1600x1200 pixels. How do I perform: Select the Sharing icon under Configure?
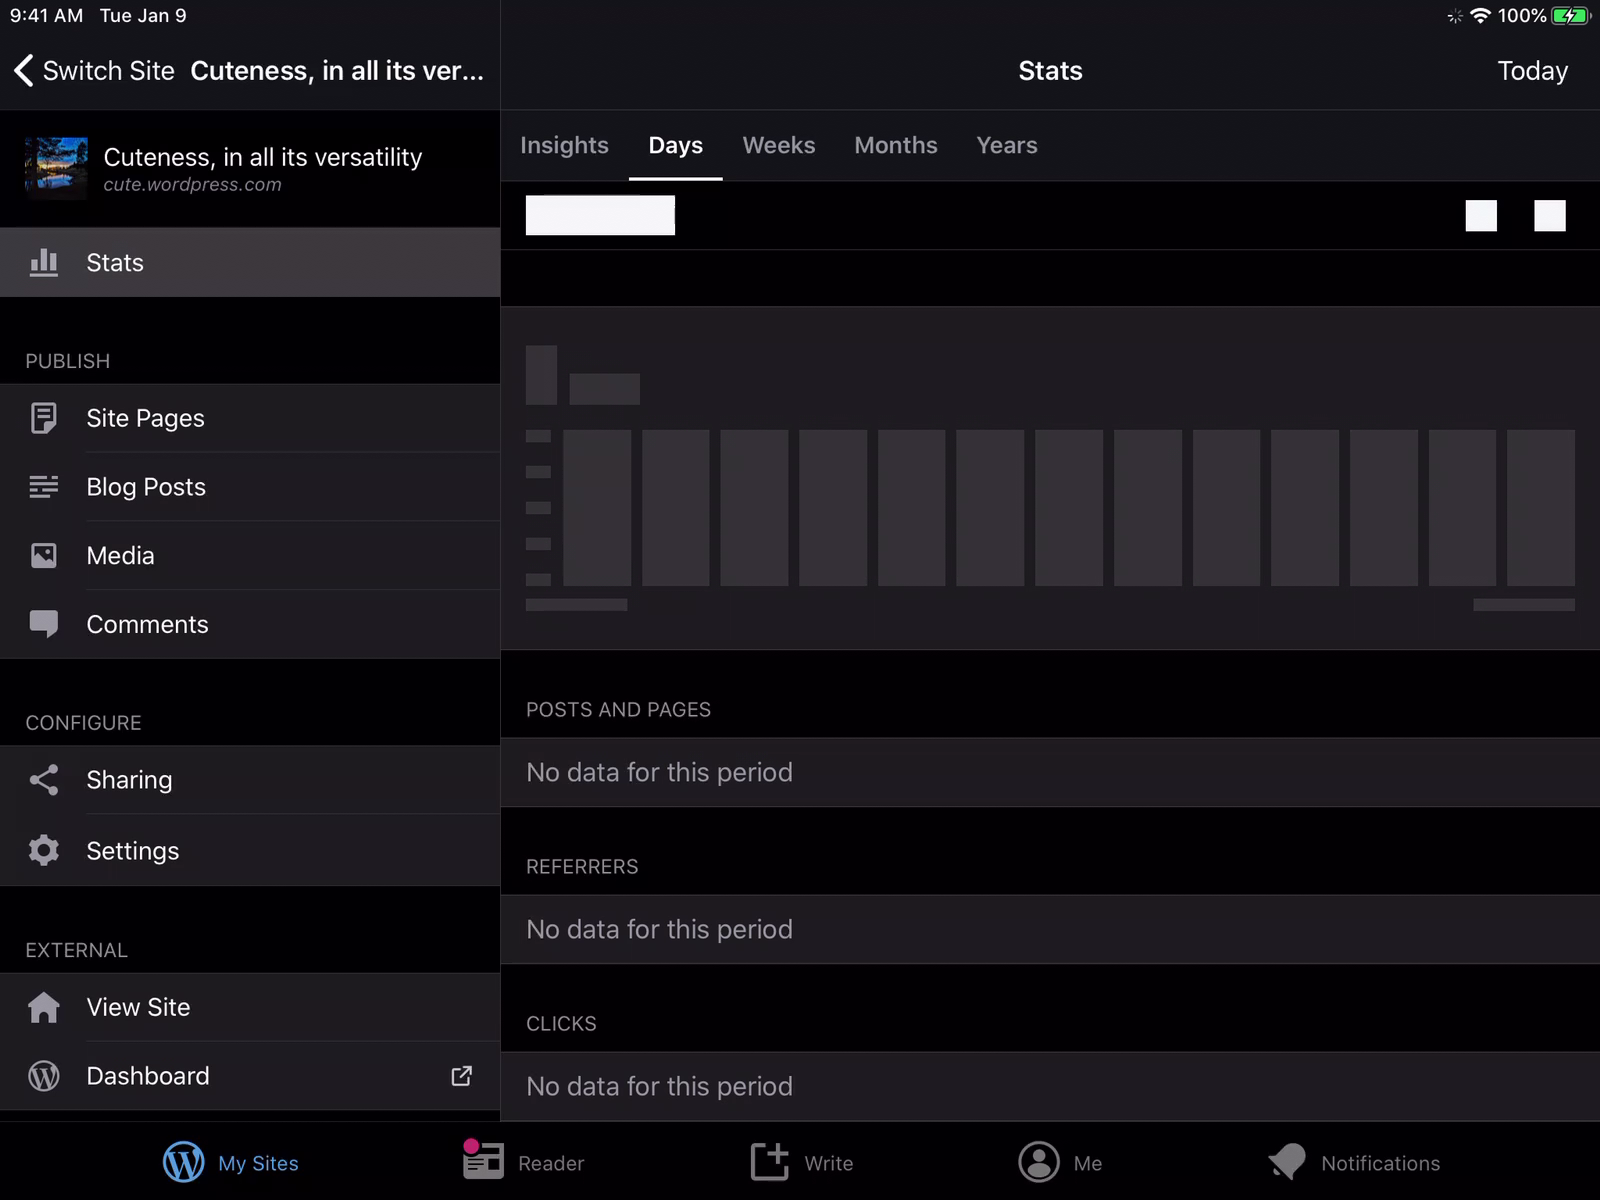tap(44, 780)
